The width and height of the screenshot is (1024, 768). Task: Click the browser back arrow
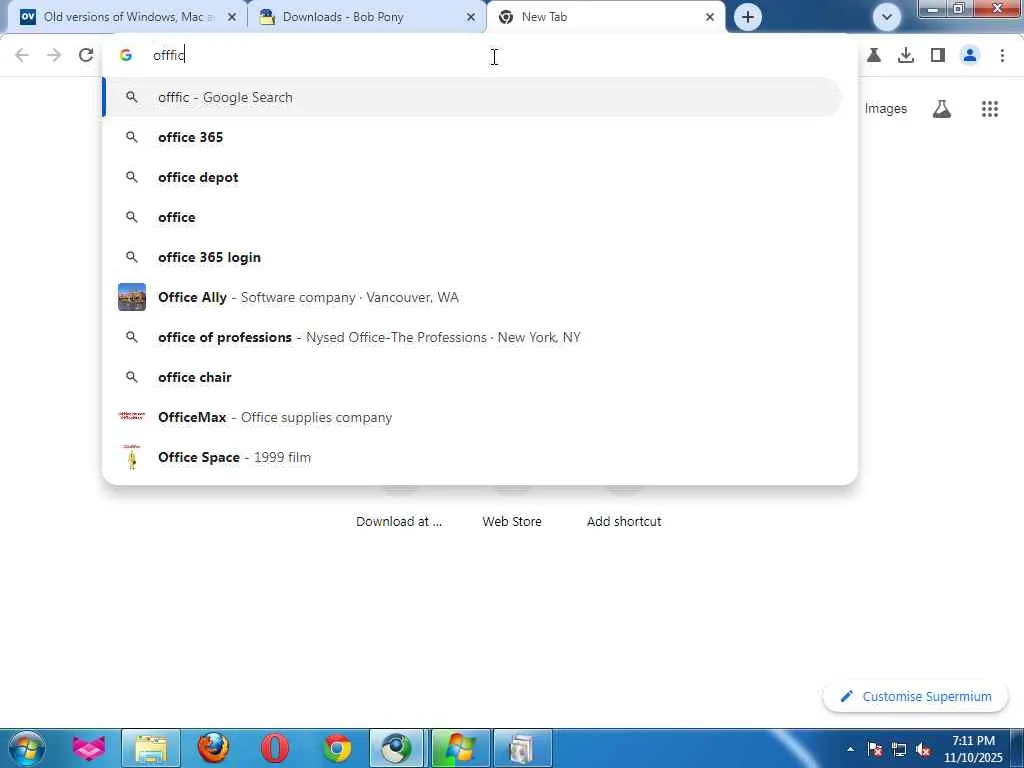point(22,55)
